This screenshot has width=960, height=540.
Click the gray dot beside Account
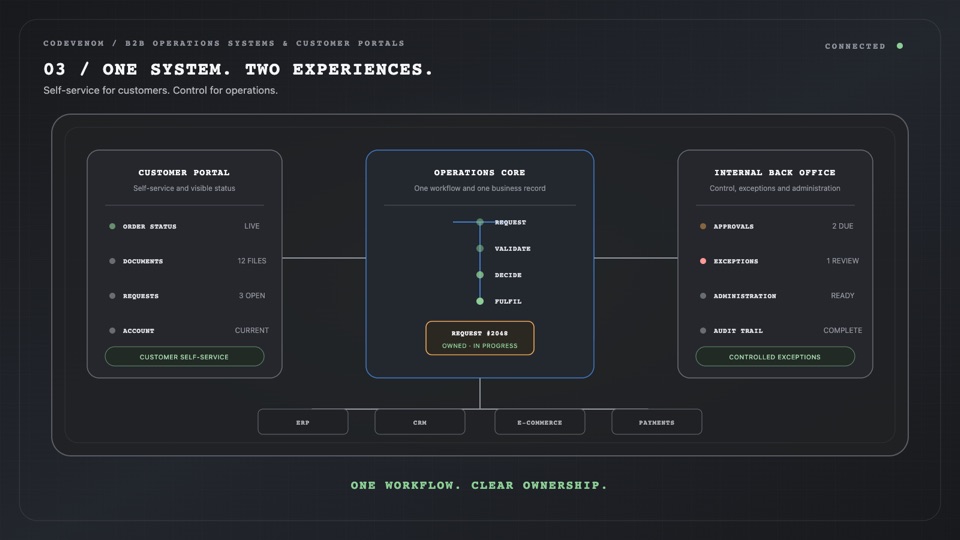[112, 331]
